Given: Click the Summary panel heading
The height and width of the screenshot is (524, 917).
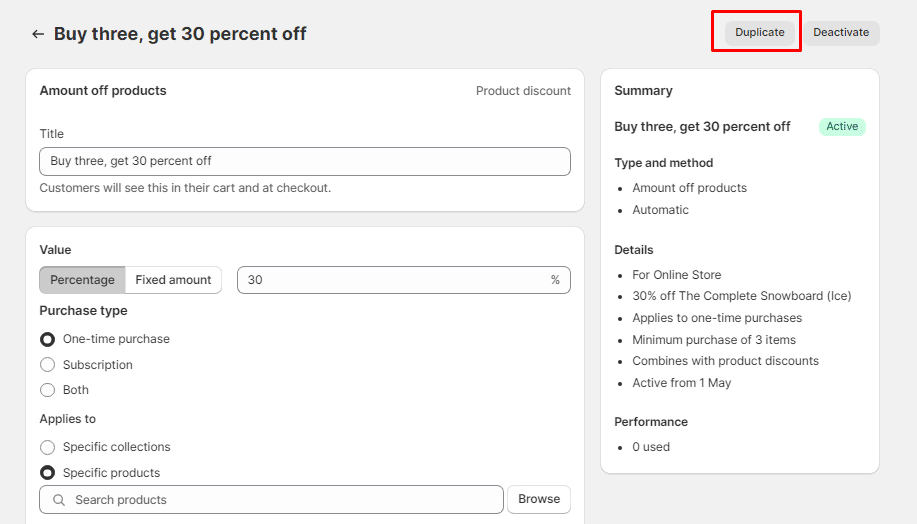Looking at the screenshot, I should [x=643, y=91].
